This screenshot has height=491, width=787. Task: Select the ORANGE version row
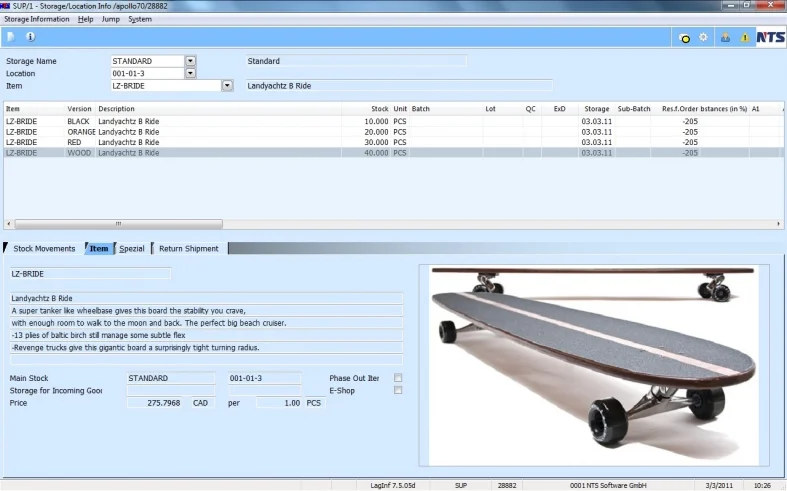coord(393,132)
